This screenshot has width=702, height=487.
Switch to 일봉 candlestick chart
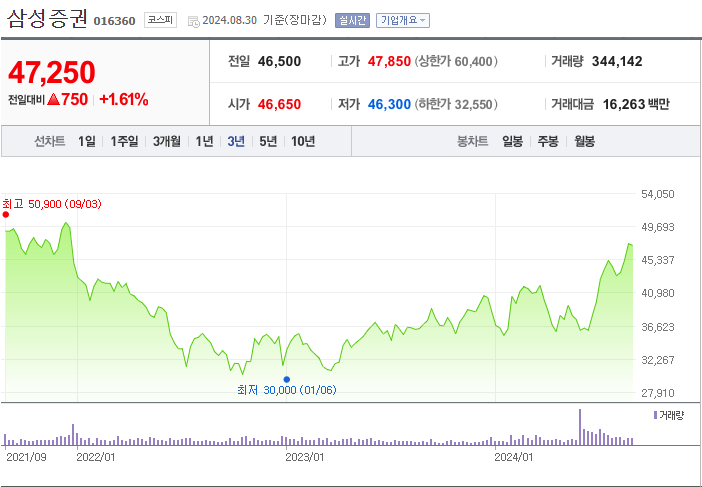512,142
